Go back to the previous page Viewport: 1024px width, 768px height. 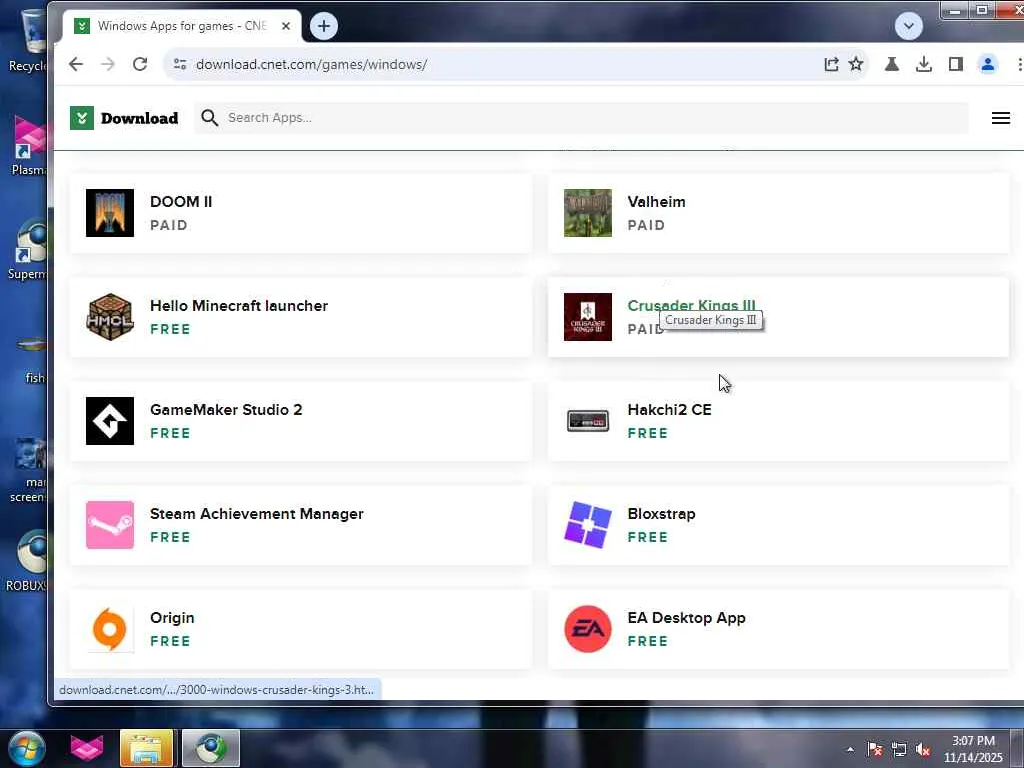point(76,64)
